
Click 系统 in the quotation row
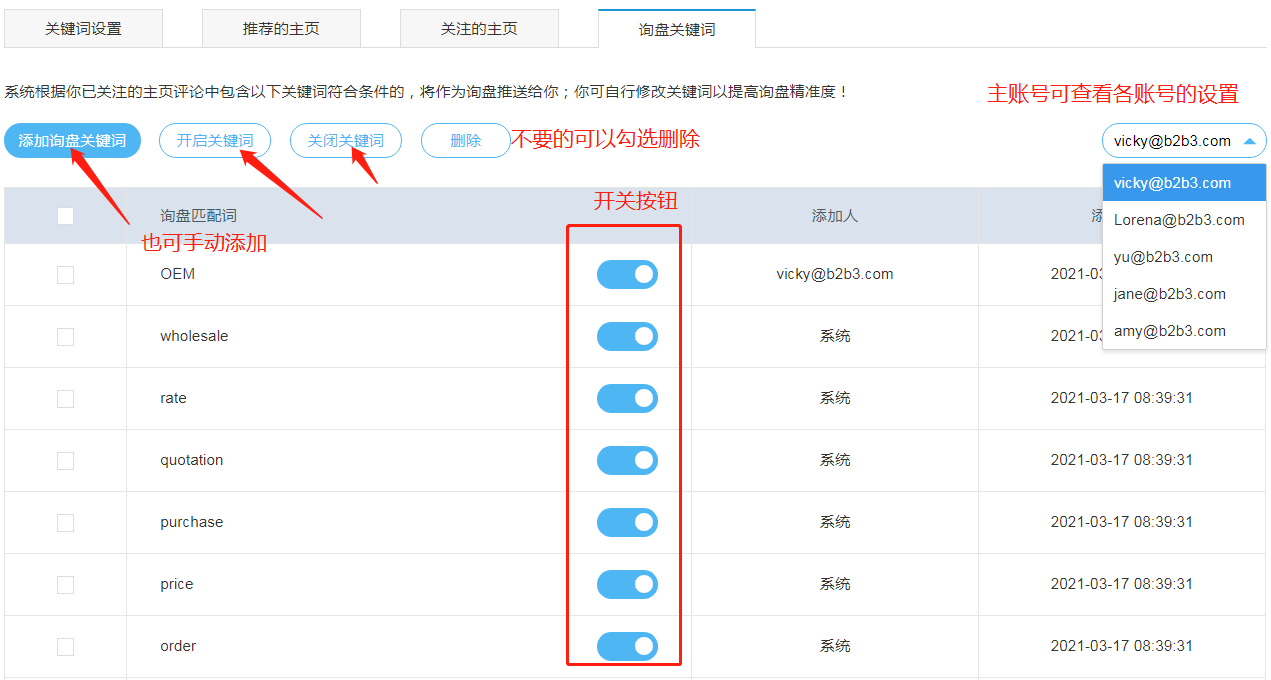pos(835,460)
